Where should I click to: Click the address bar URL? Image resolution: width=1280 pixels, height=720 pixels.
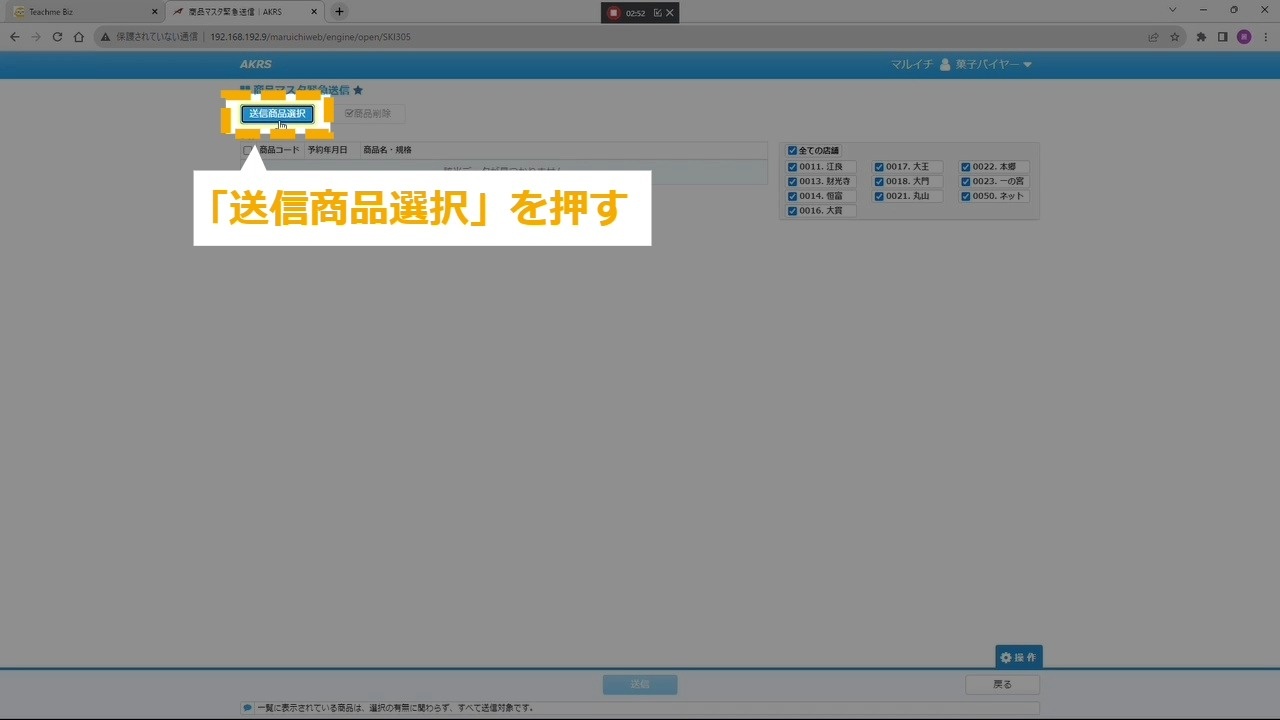(310, 37)
